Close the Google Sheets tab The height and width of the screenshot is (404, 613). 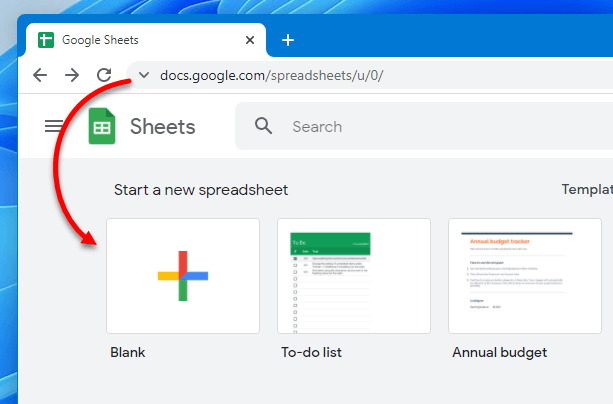tap(250, 40)
